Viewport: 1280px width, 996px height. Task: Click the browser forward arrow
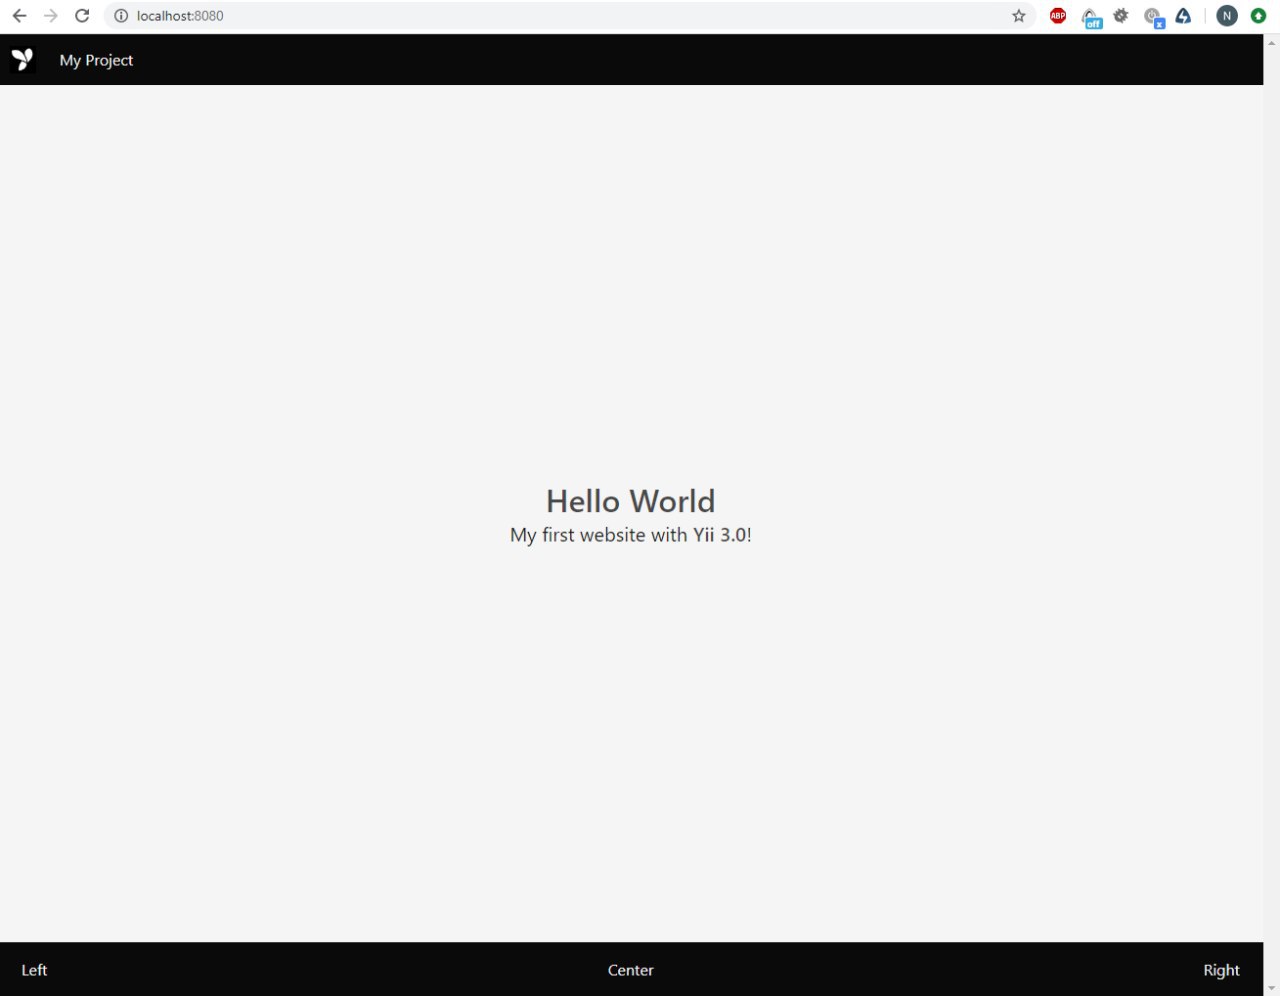pos(51,16)
